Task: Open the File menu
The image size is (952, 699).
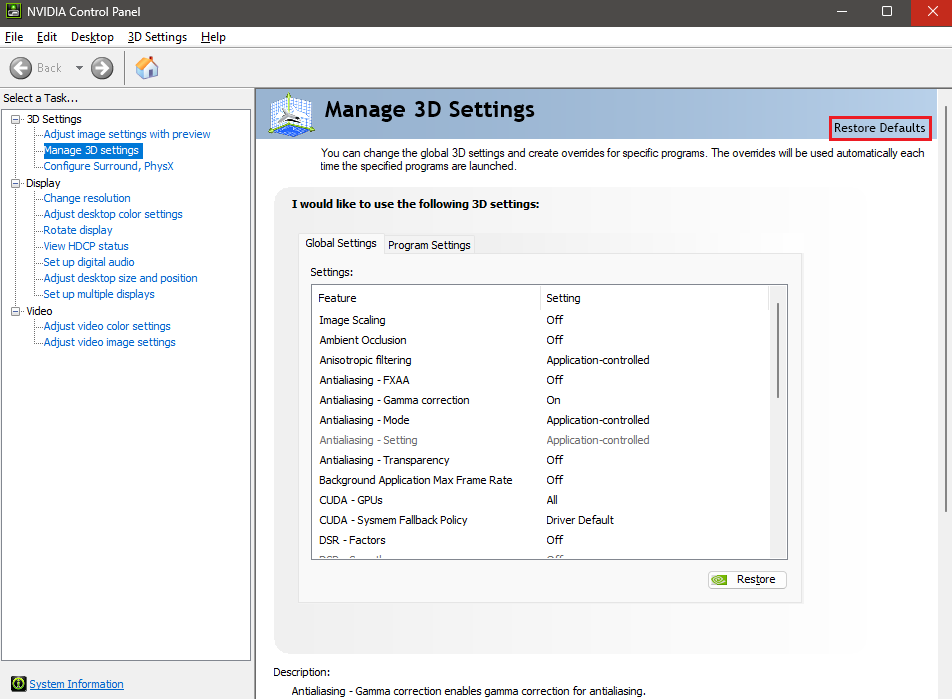Action: click(x=14, y=37)
